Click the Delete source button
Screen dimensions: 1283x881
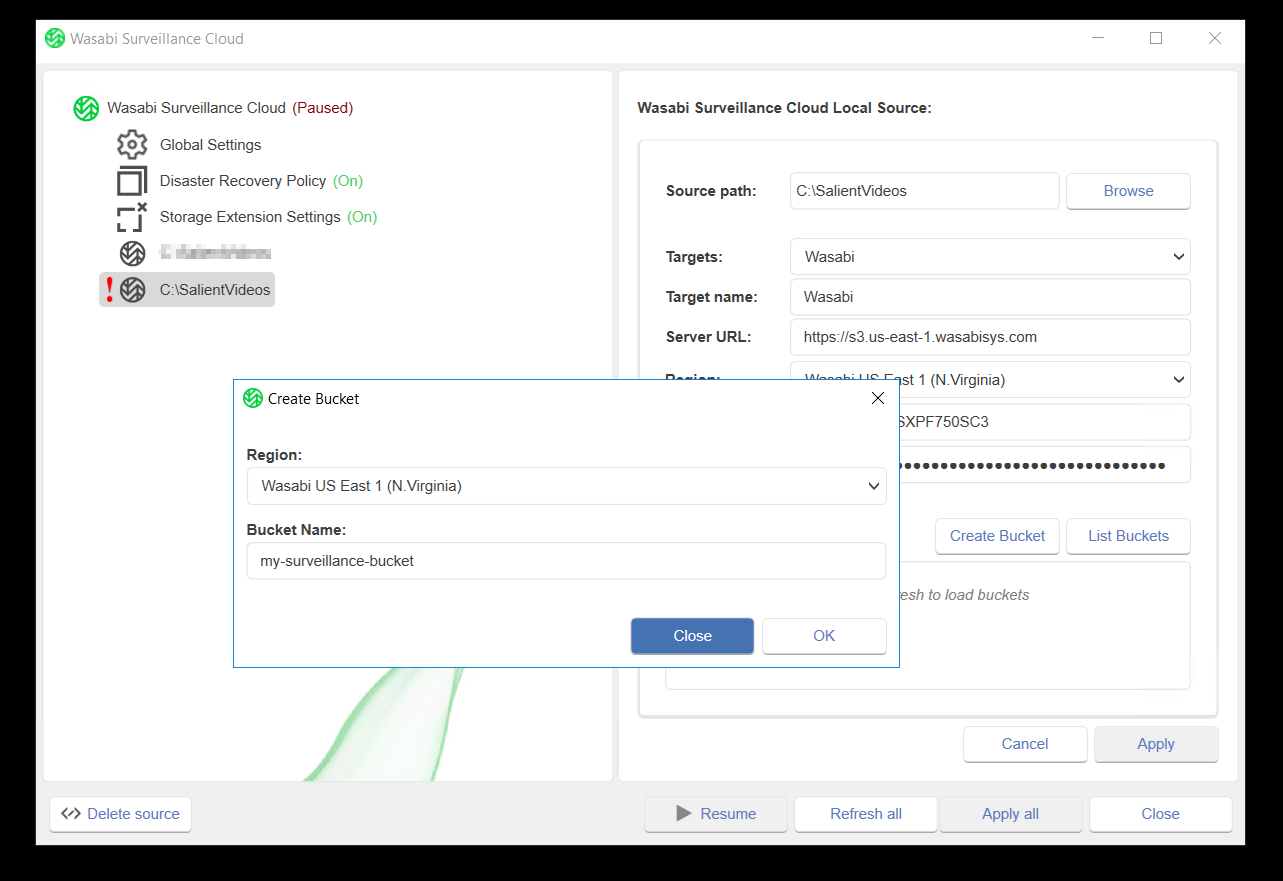click(120, 814)
